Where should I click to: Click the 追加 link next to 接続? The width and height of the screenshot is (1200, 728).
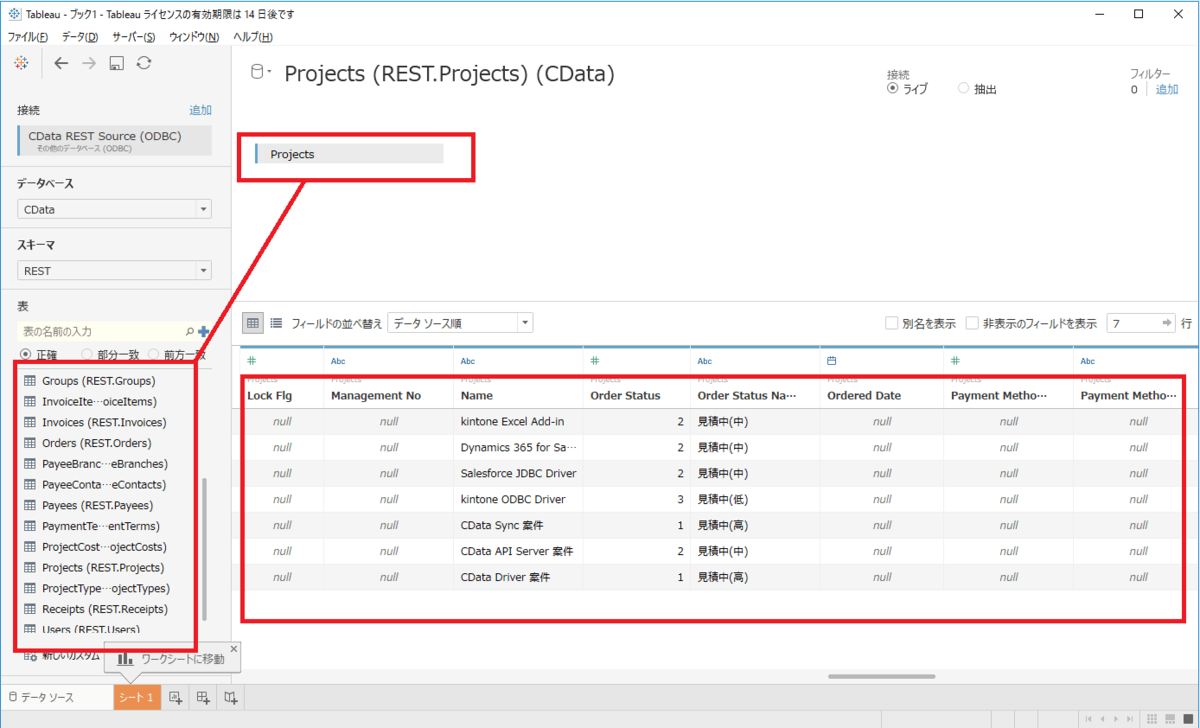click(x=200, y=110)
